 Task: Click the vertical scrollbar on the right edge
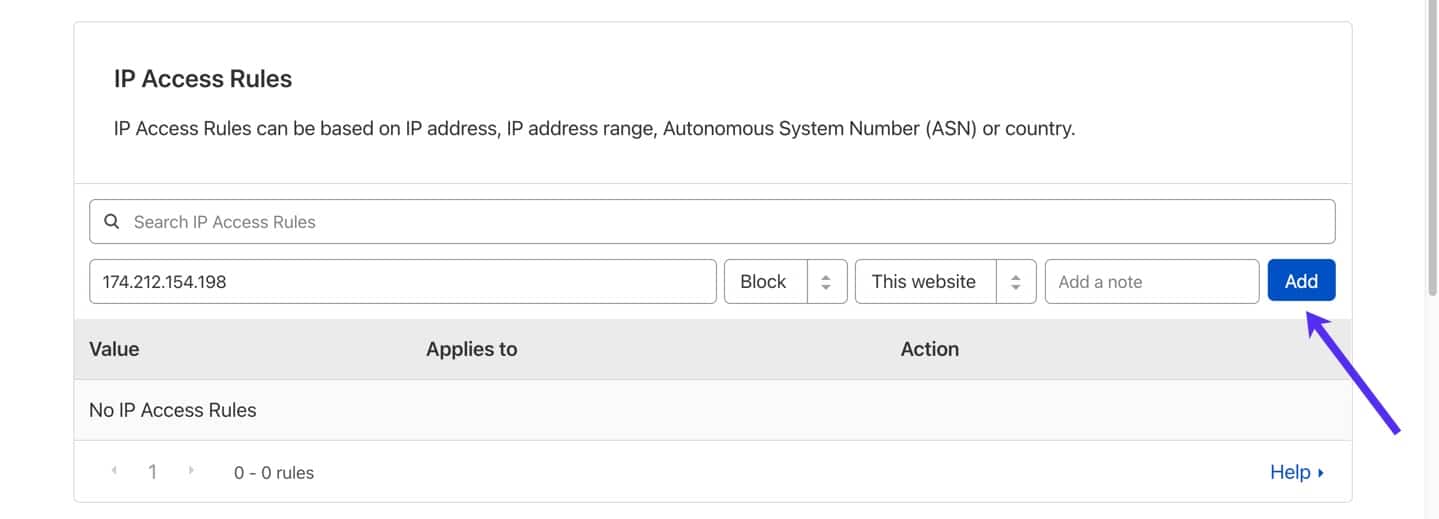point(1431,260)
